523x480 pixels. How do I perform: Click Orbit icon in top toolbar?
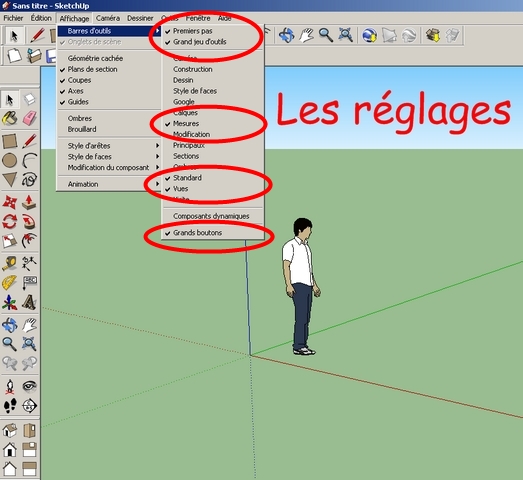pos(287,35)
